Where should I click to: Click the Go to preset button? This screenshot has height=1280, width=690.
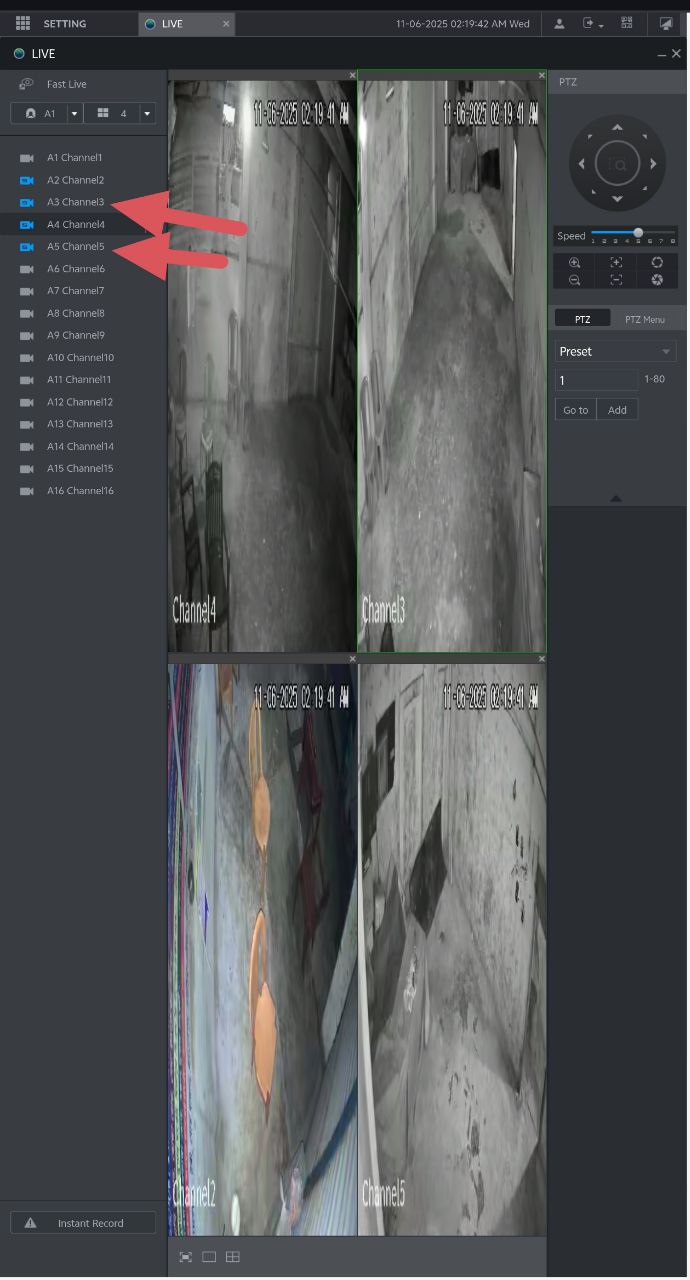pyautogui.click(x=575, y=410)
